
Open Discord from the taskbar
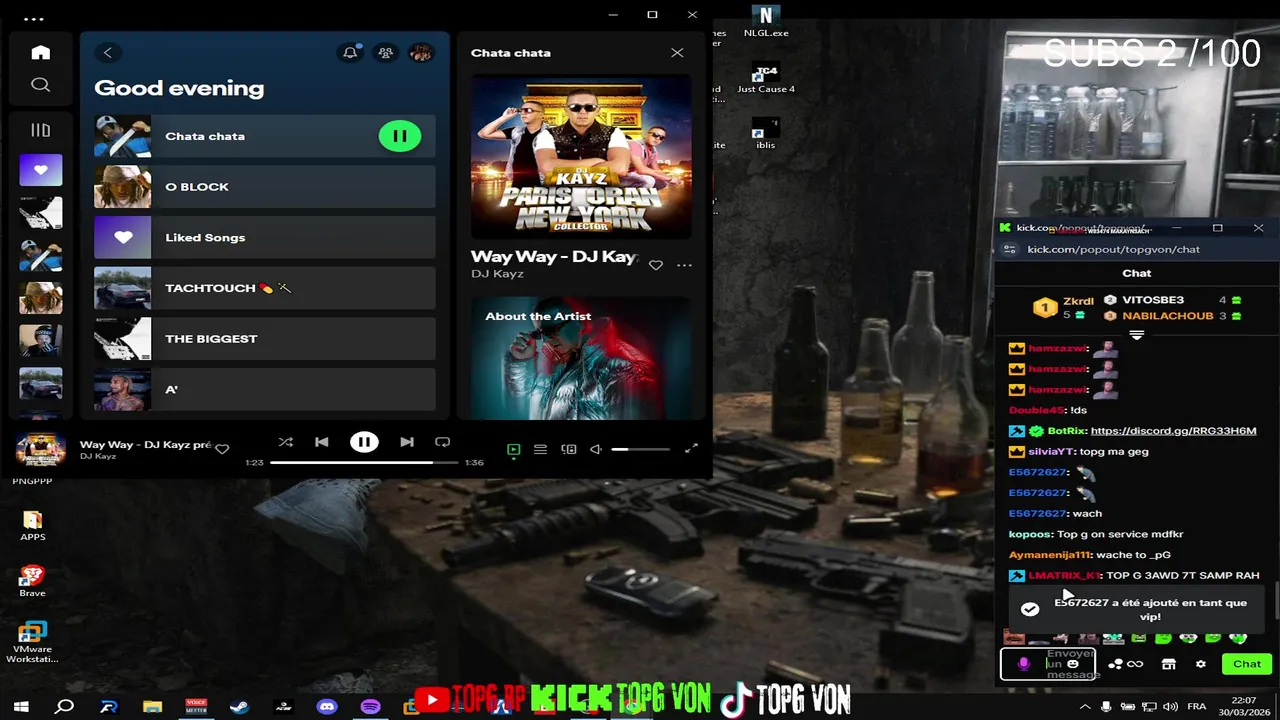(327, 707)
